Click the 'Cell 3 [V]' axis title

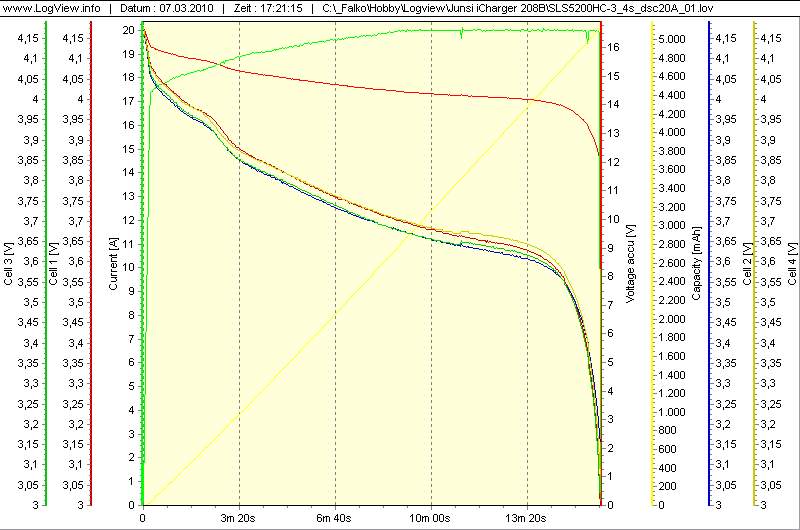pyautogui.click(x=8, y=264)
